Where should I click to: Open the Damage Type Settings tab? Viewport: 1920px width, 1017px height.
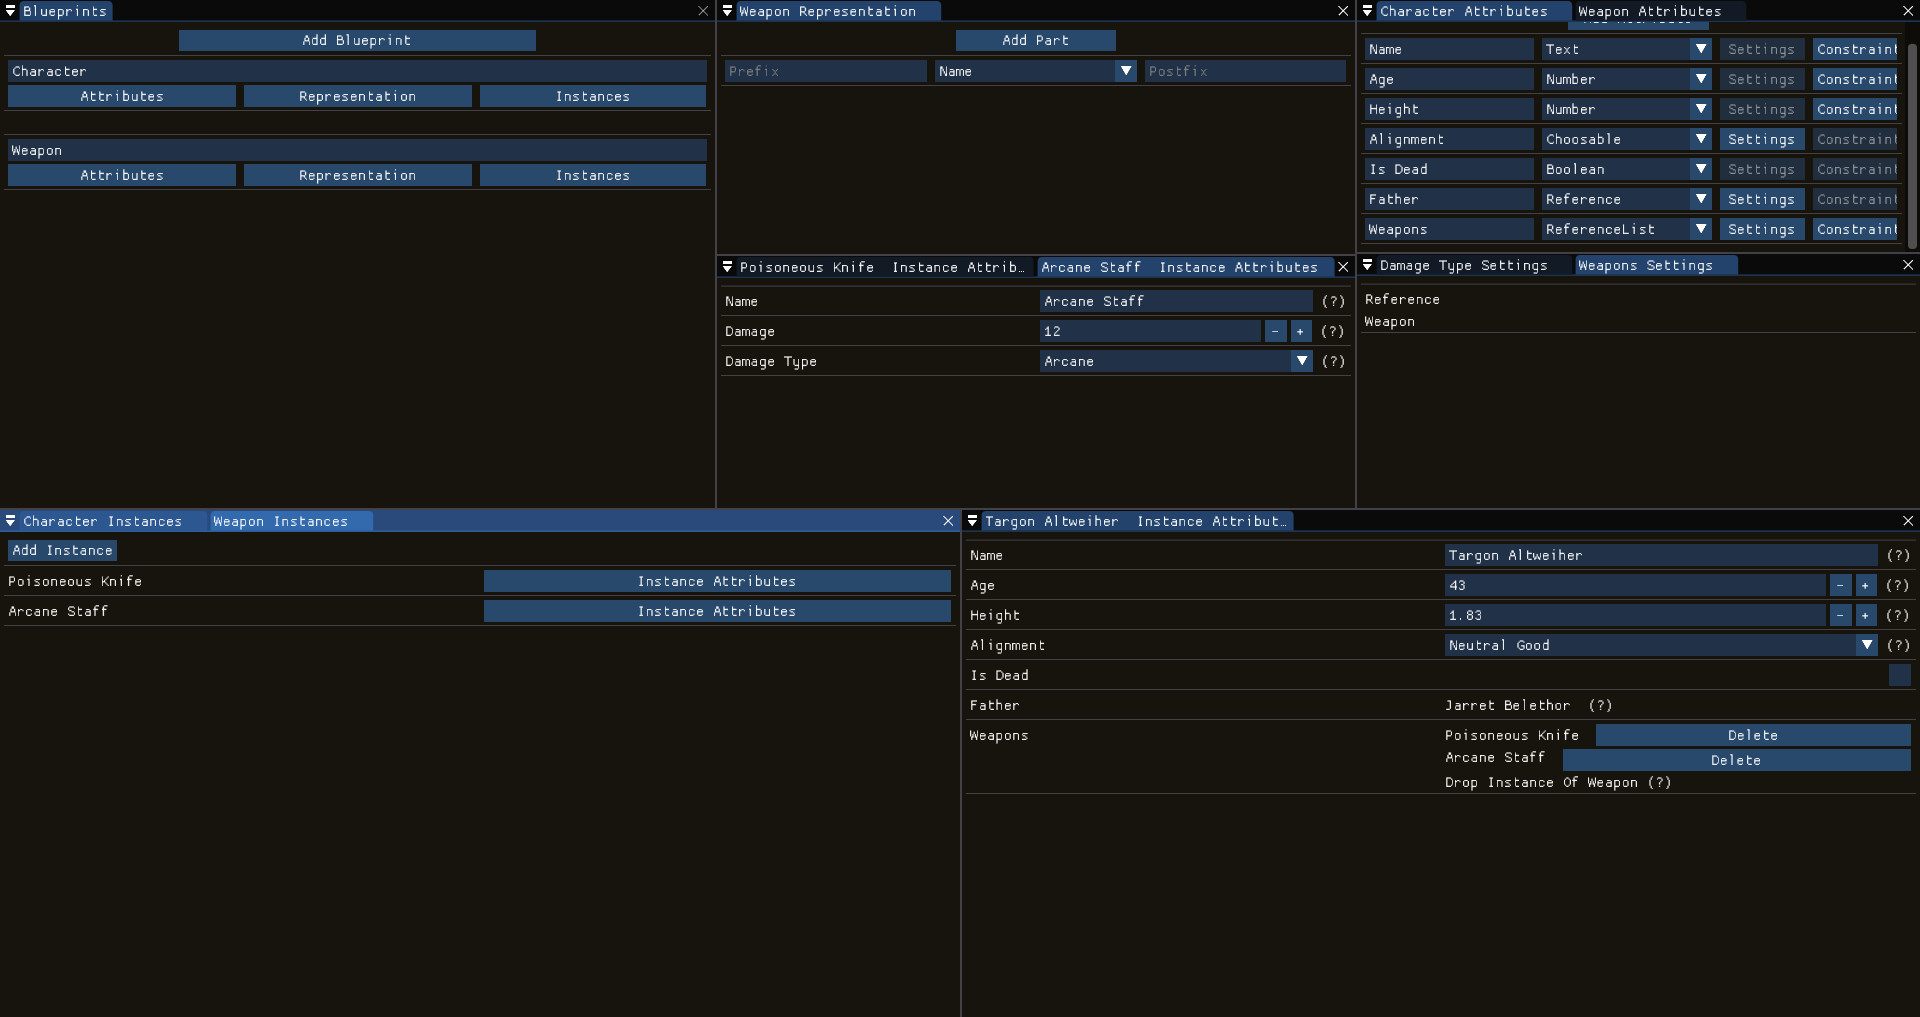(x=1463, y=266)
